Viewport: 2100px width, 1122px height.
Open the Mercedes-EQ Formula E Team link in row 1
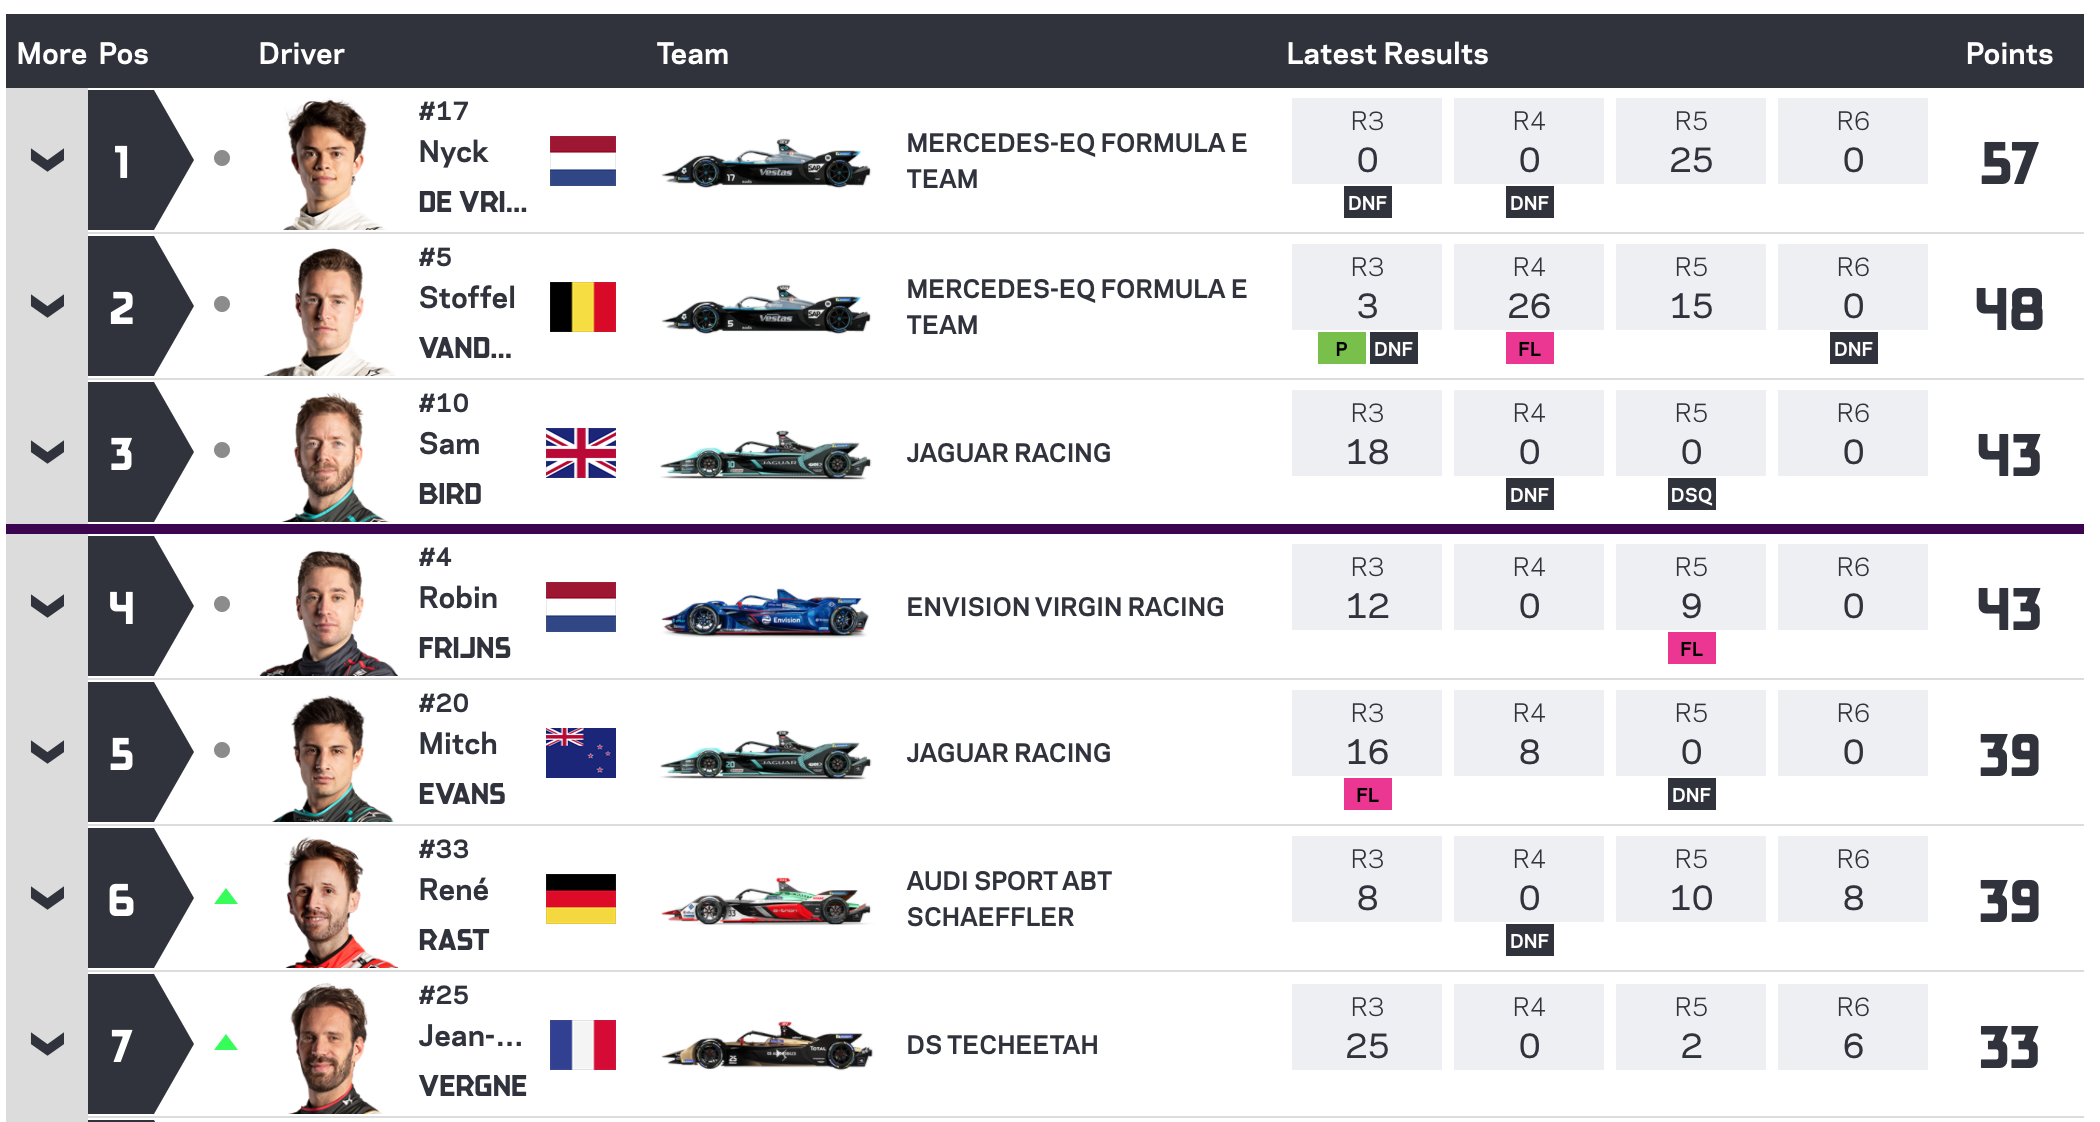(1076, 161)
